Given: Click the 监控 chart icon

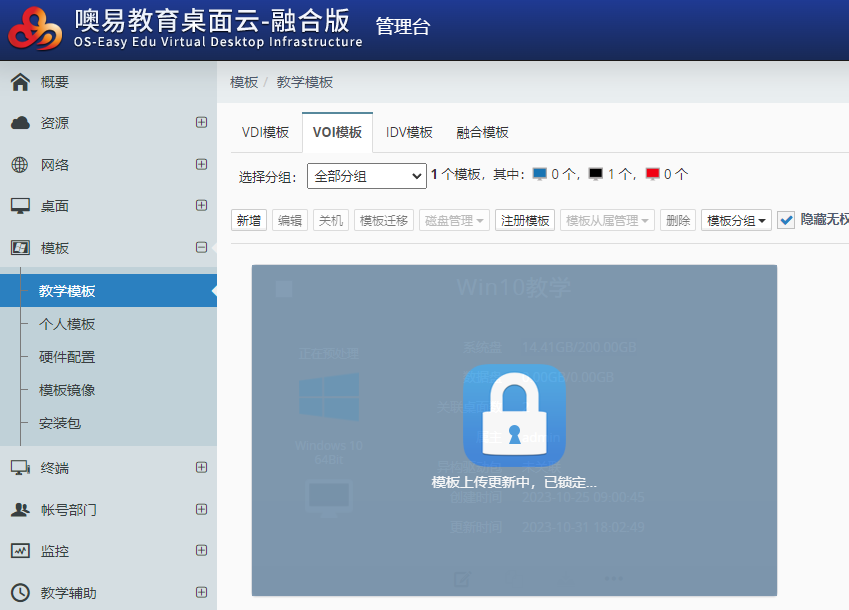Looking at the screenshot, I should [x=20, y=551].
